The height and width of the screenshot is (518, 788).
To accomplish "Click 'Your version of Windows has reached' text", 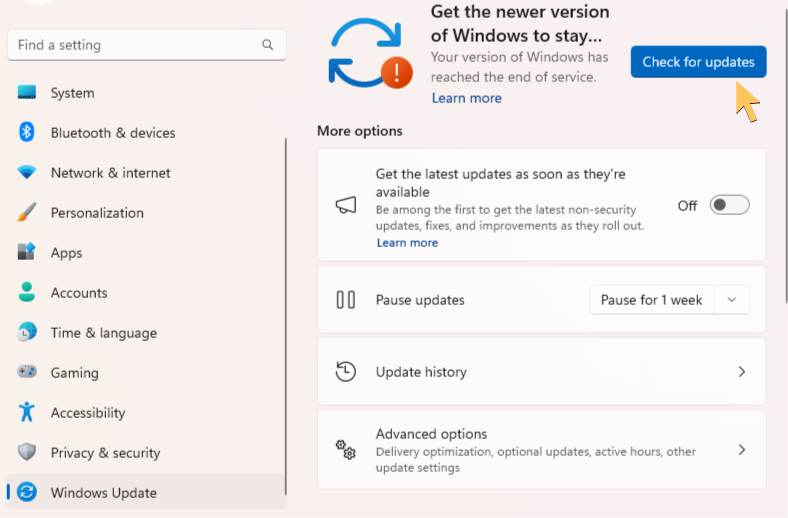I will (520, 67).
